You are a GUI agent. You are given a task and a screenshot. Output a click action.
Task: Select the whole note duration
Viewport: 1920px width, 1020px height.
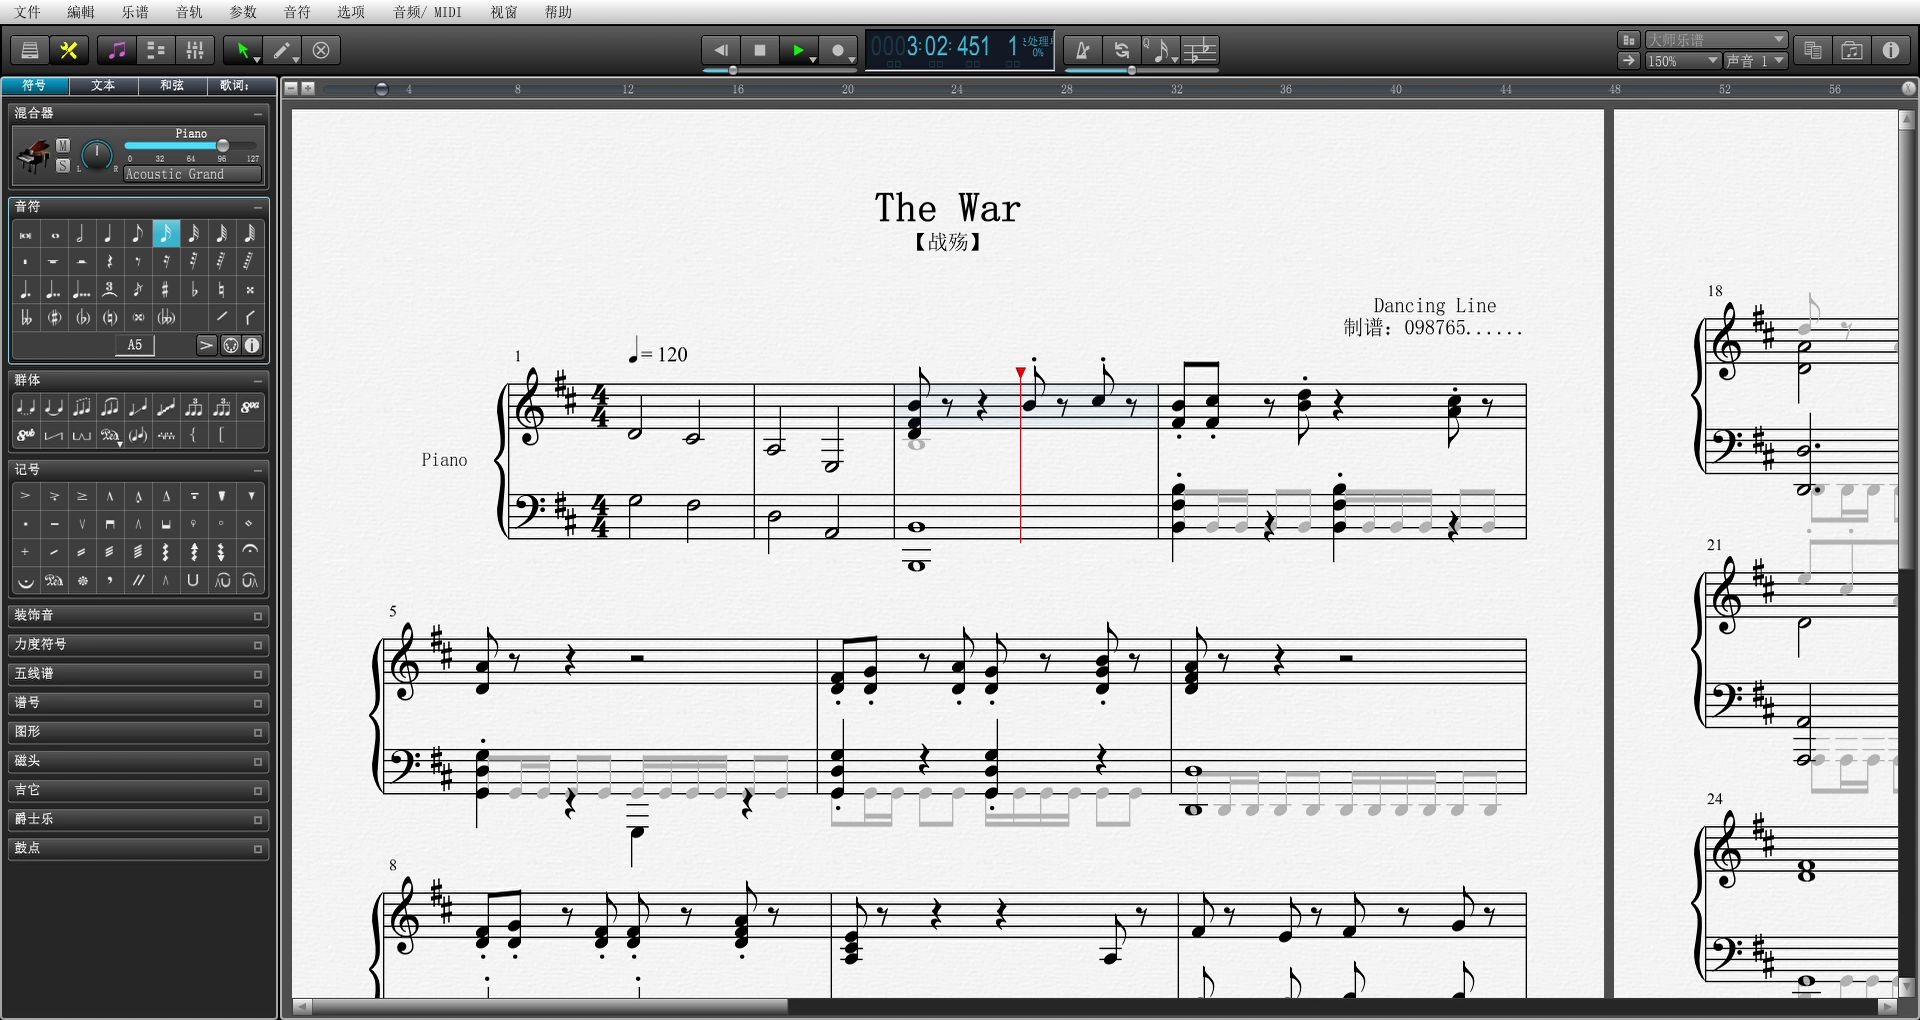(x=54, y=234)
